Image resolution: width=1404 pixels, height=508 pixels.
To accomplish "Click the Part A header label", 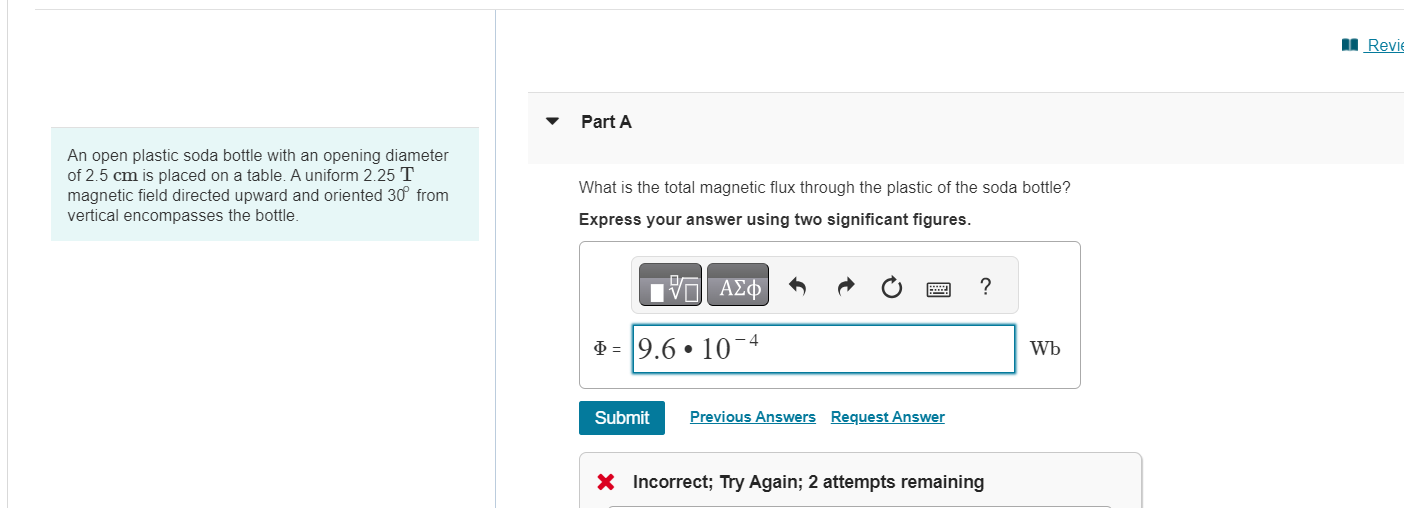I will click(606, 122).
